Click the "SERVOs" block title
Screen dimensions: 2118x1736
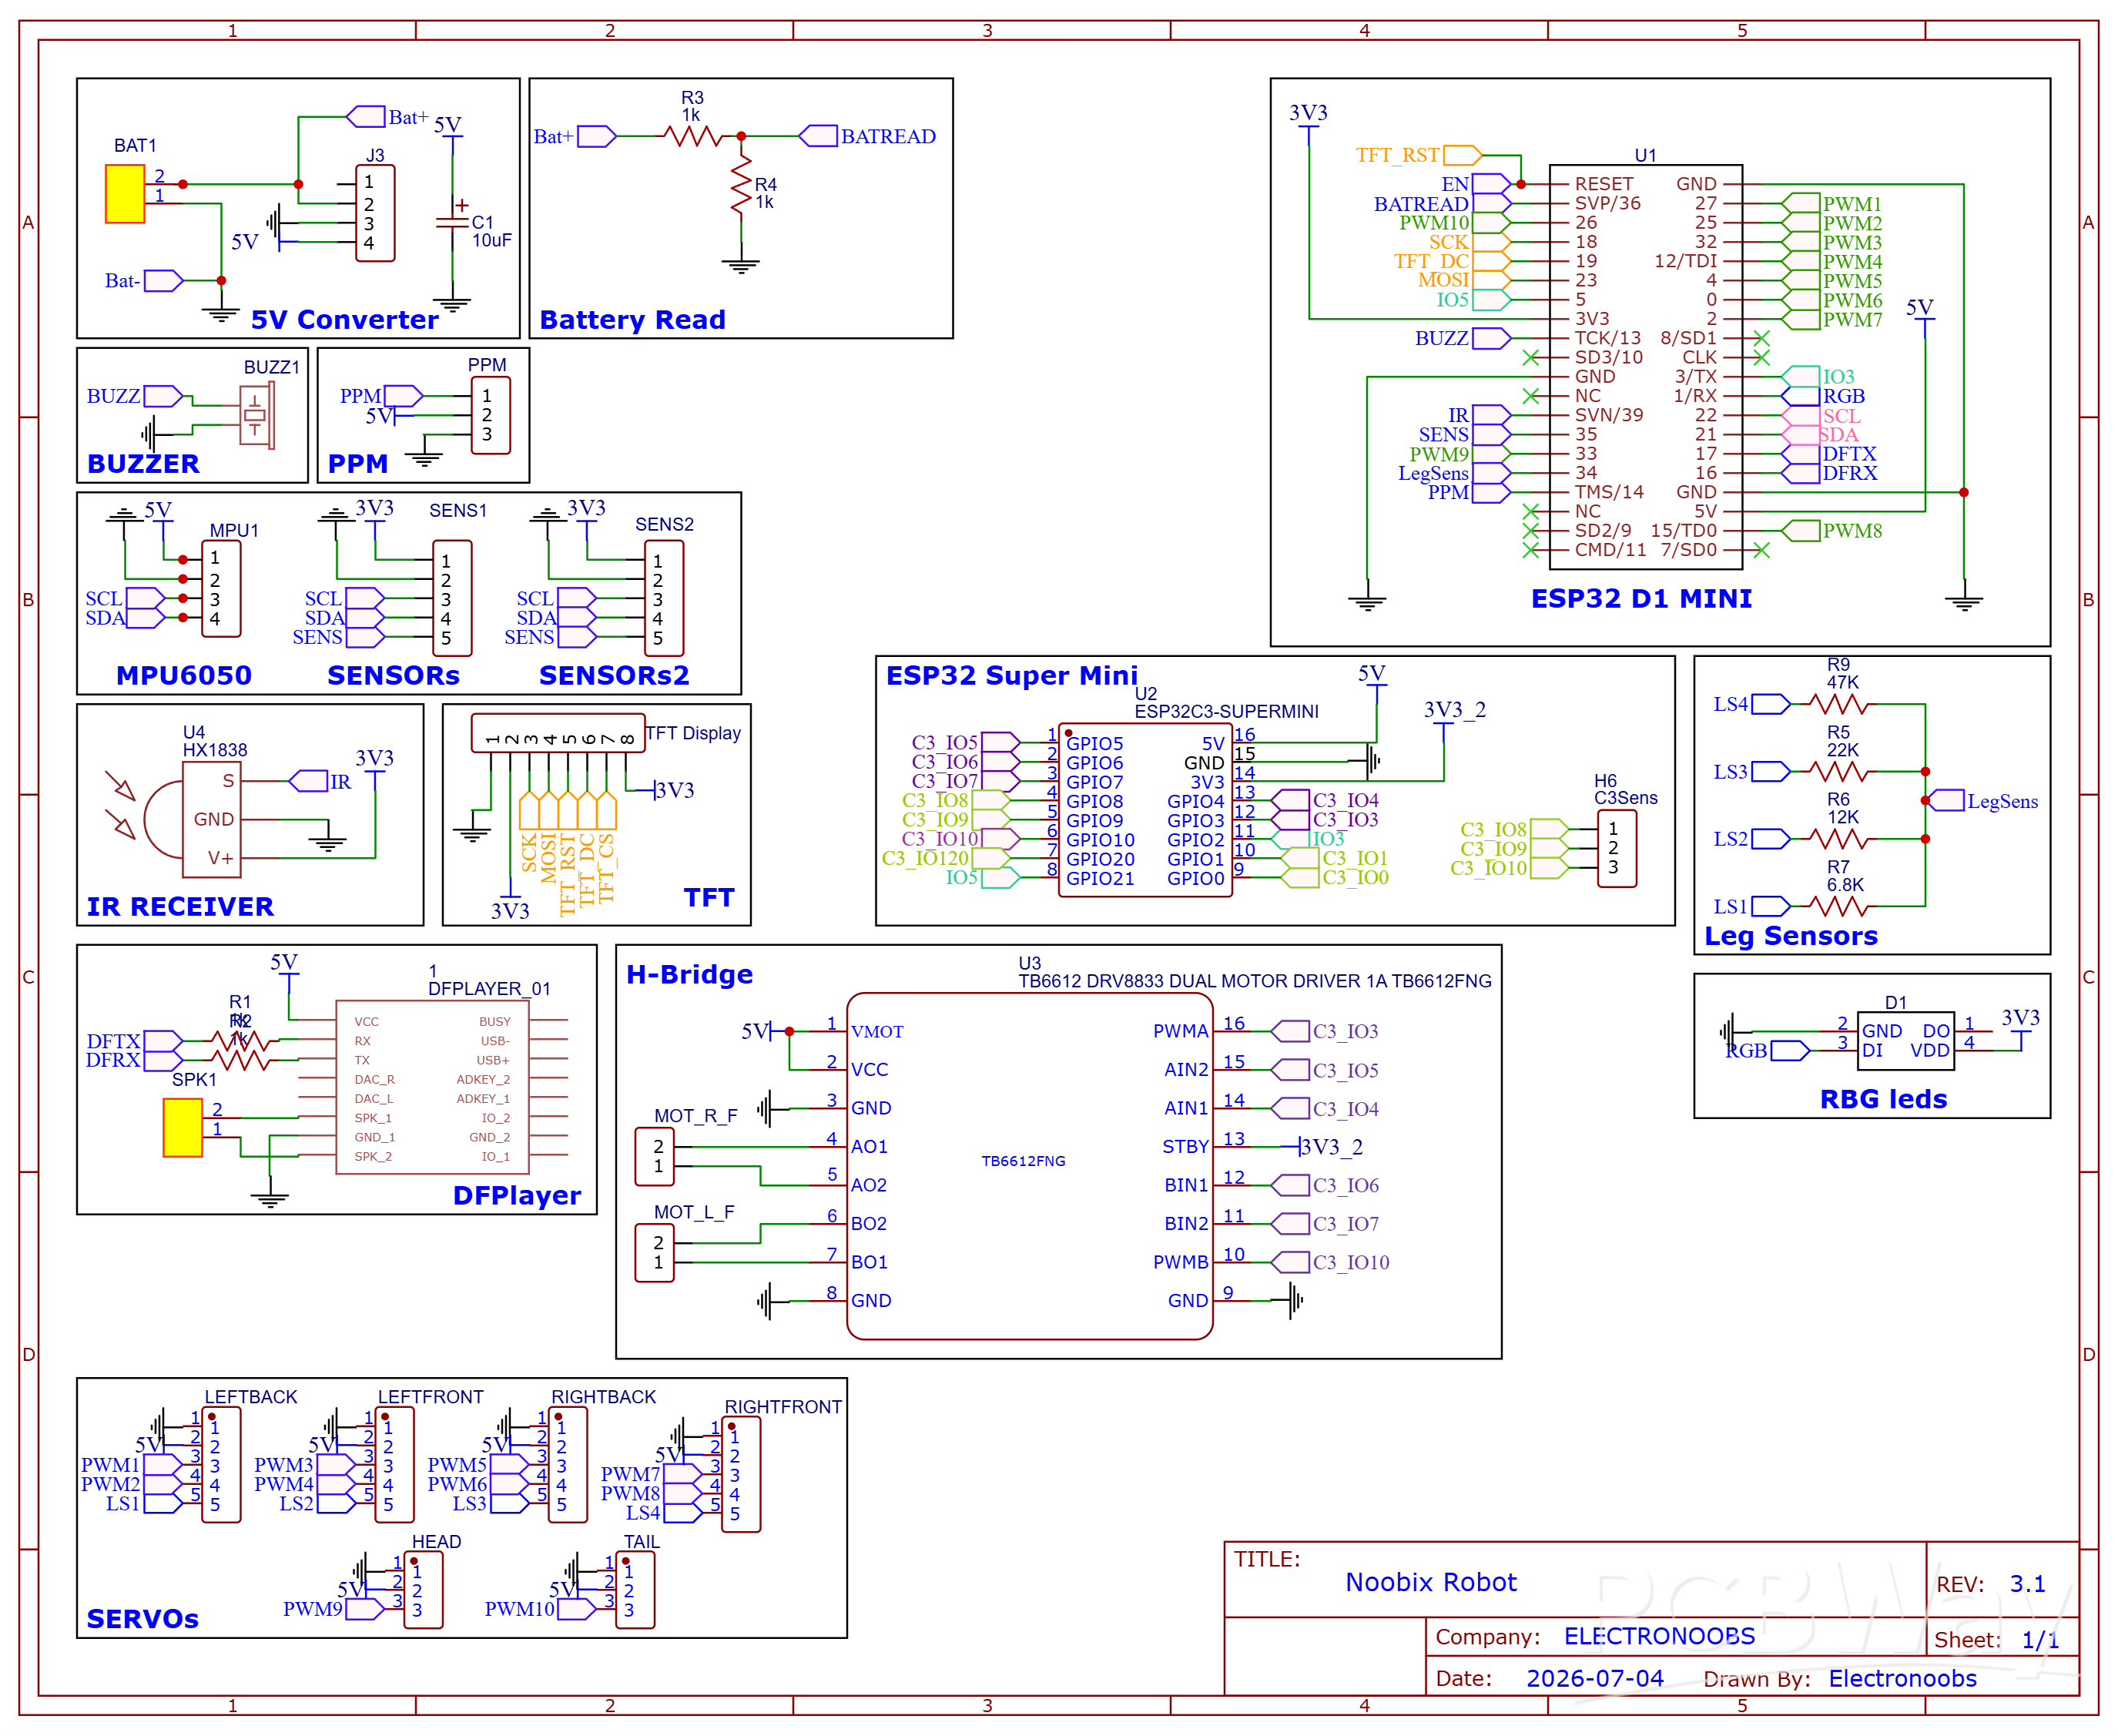[142, 1619]
